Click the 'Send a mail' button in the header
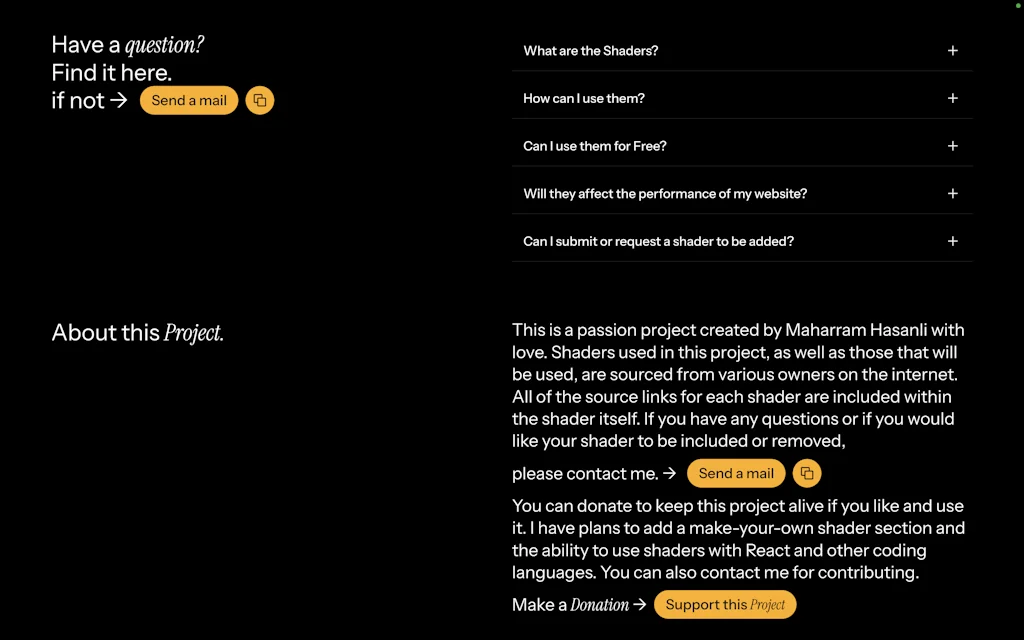 (x=188, y=100)
